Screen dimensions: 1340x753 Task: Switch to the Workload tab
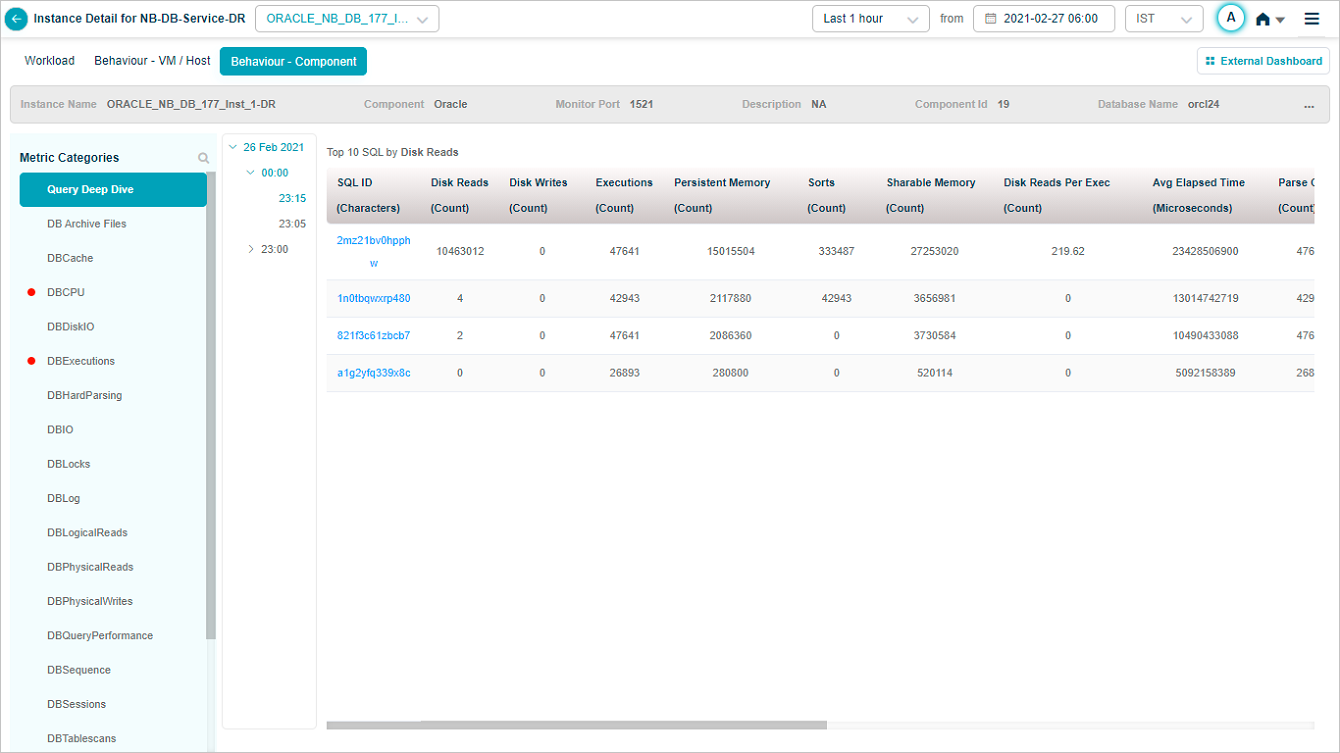click(49, 61)
